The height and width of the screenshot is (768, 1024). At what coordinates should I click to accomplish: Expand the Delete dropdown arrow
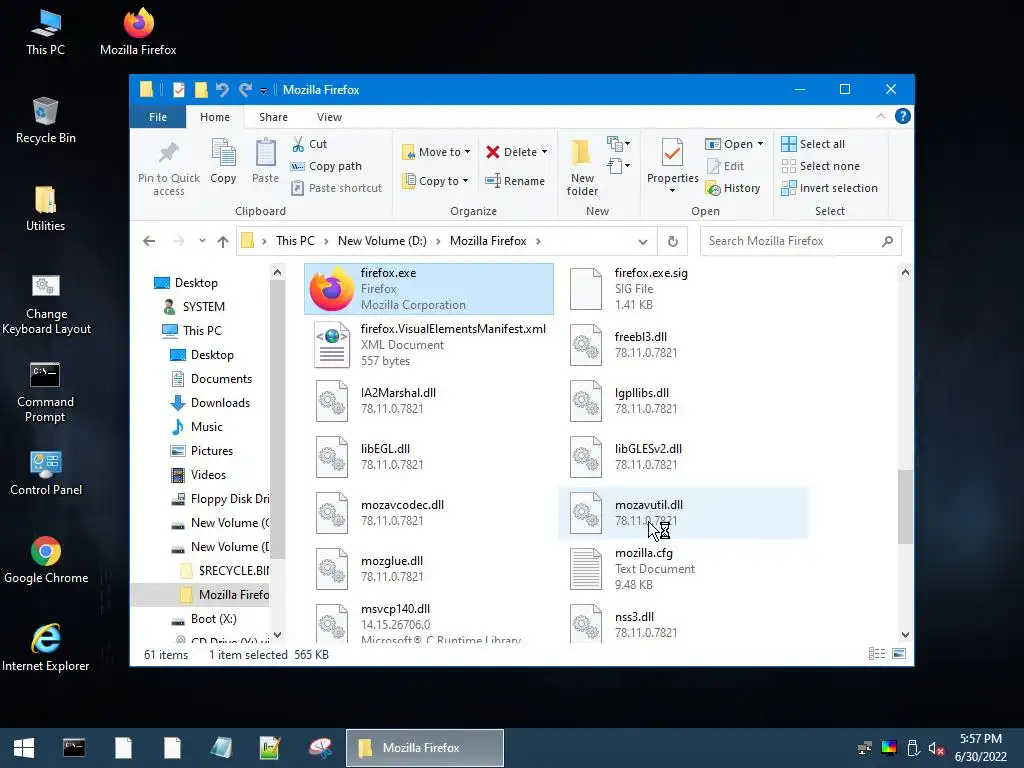click(544, 152)
